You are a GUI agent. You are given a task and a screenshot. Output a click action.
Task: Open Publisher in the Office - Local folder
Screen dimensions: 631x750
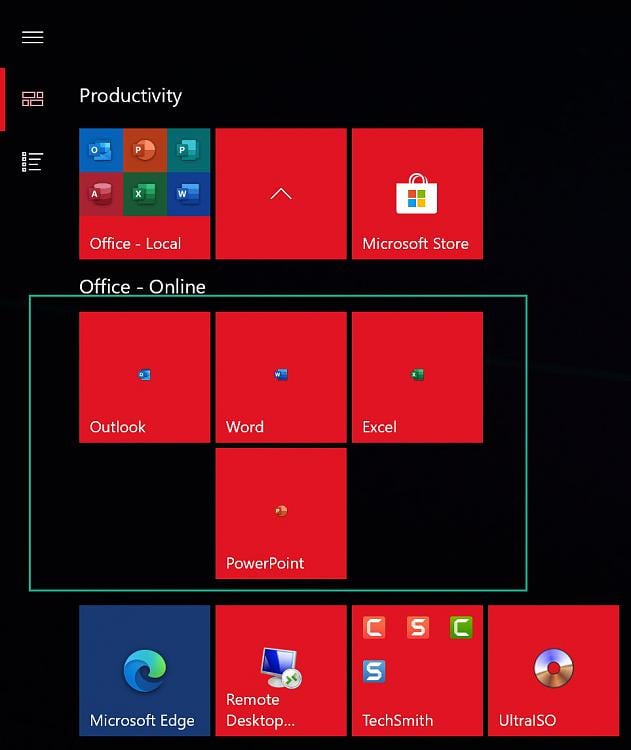pyautogui.click(x=188, y=150)
